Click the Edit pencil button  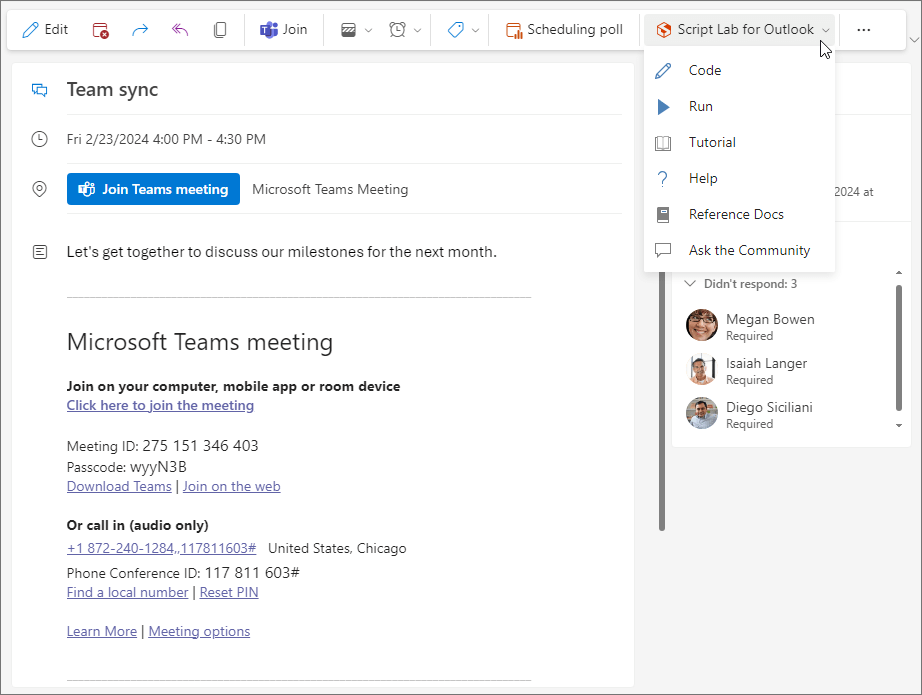45,29
